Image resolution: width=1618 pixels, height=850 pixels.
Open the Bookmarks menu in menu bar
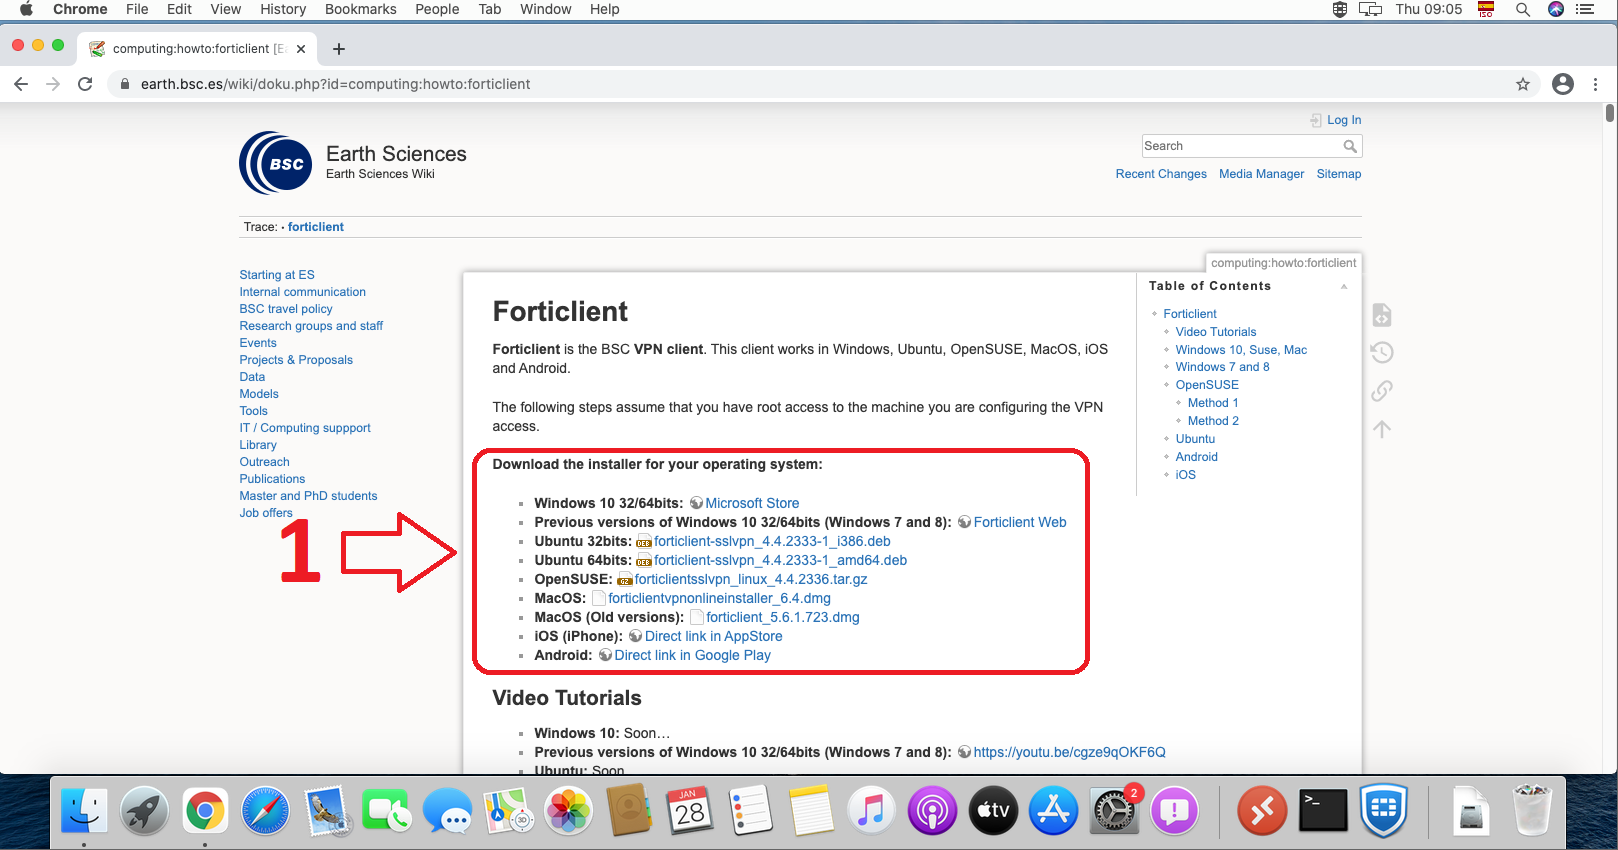[x=360, y=9]
